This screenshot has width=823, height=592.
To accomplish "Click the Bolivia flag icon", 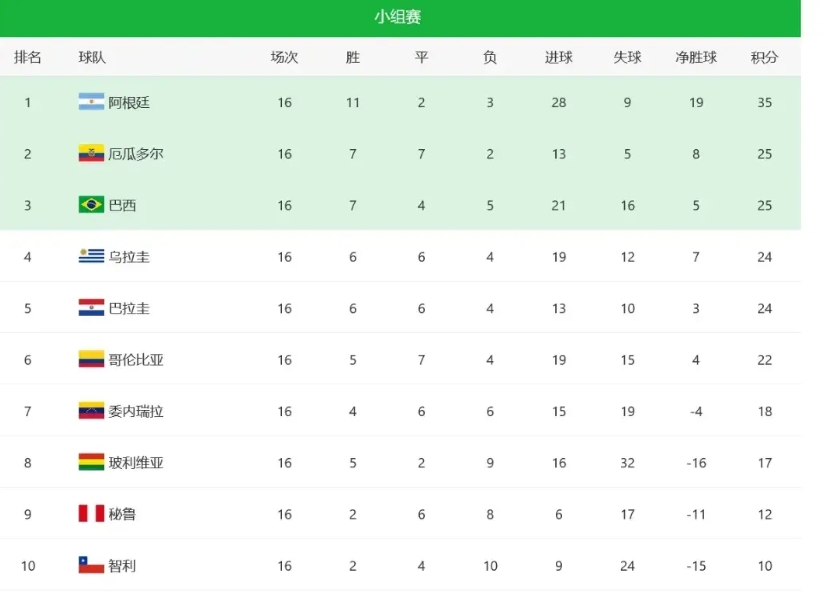I will click(x=91, y=462).
